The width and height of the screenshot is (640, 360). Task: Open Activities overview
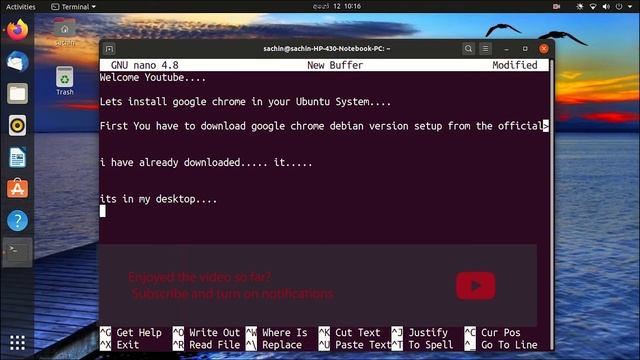[20, 7]
